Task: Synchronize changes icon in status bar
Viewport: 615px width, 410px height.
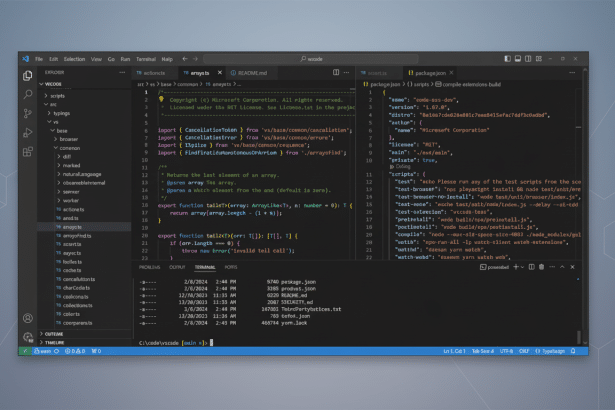Action: coord(56,351)
